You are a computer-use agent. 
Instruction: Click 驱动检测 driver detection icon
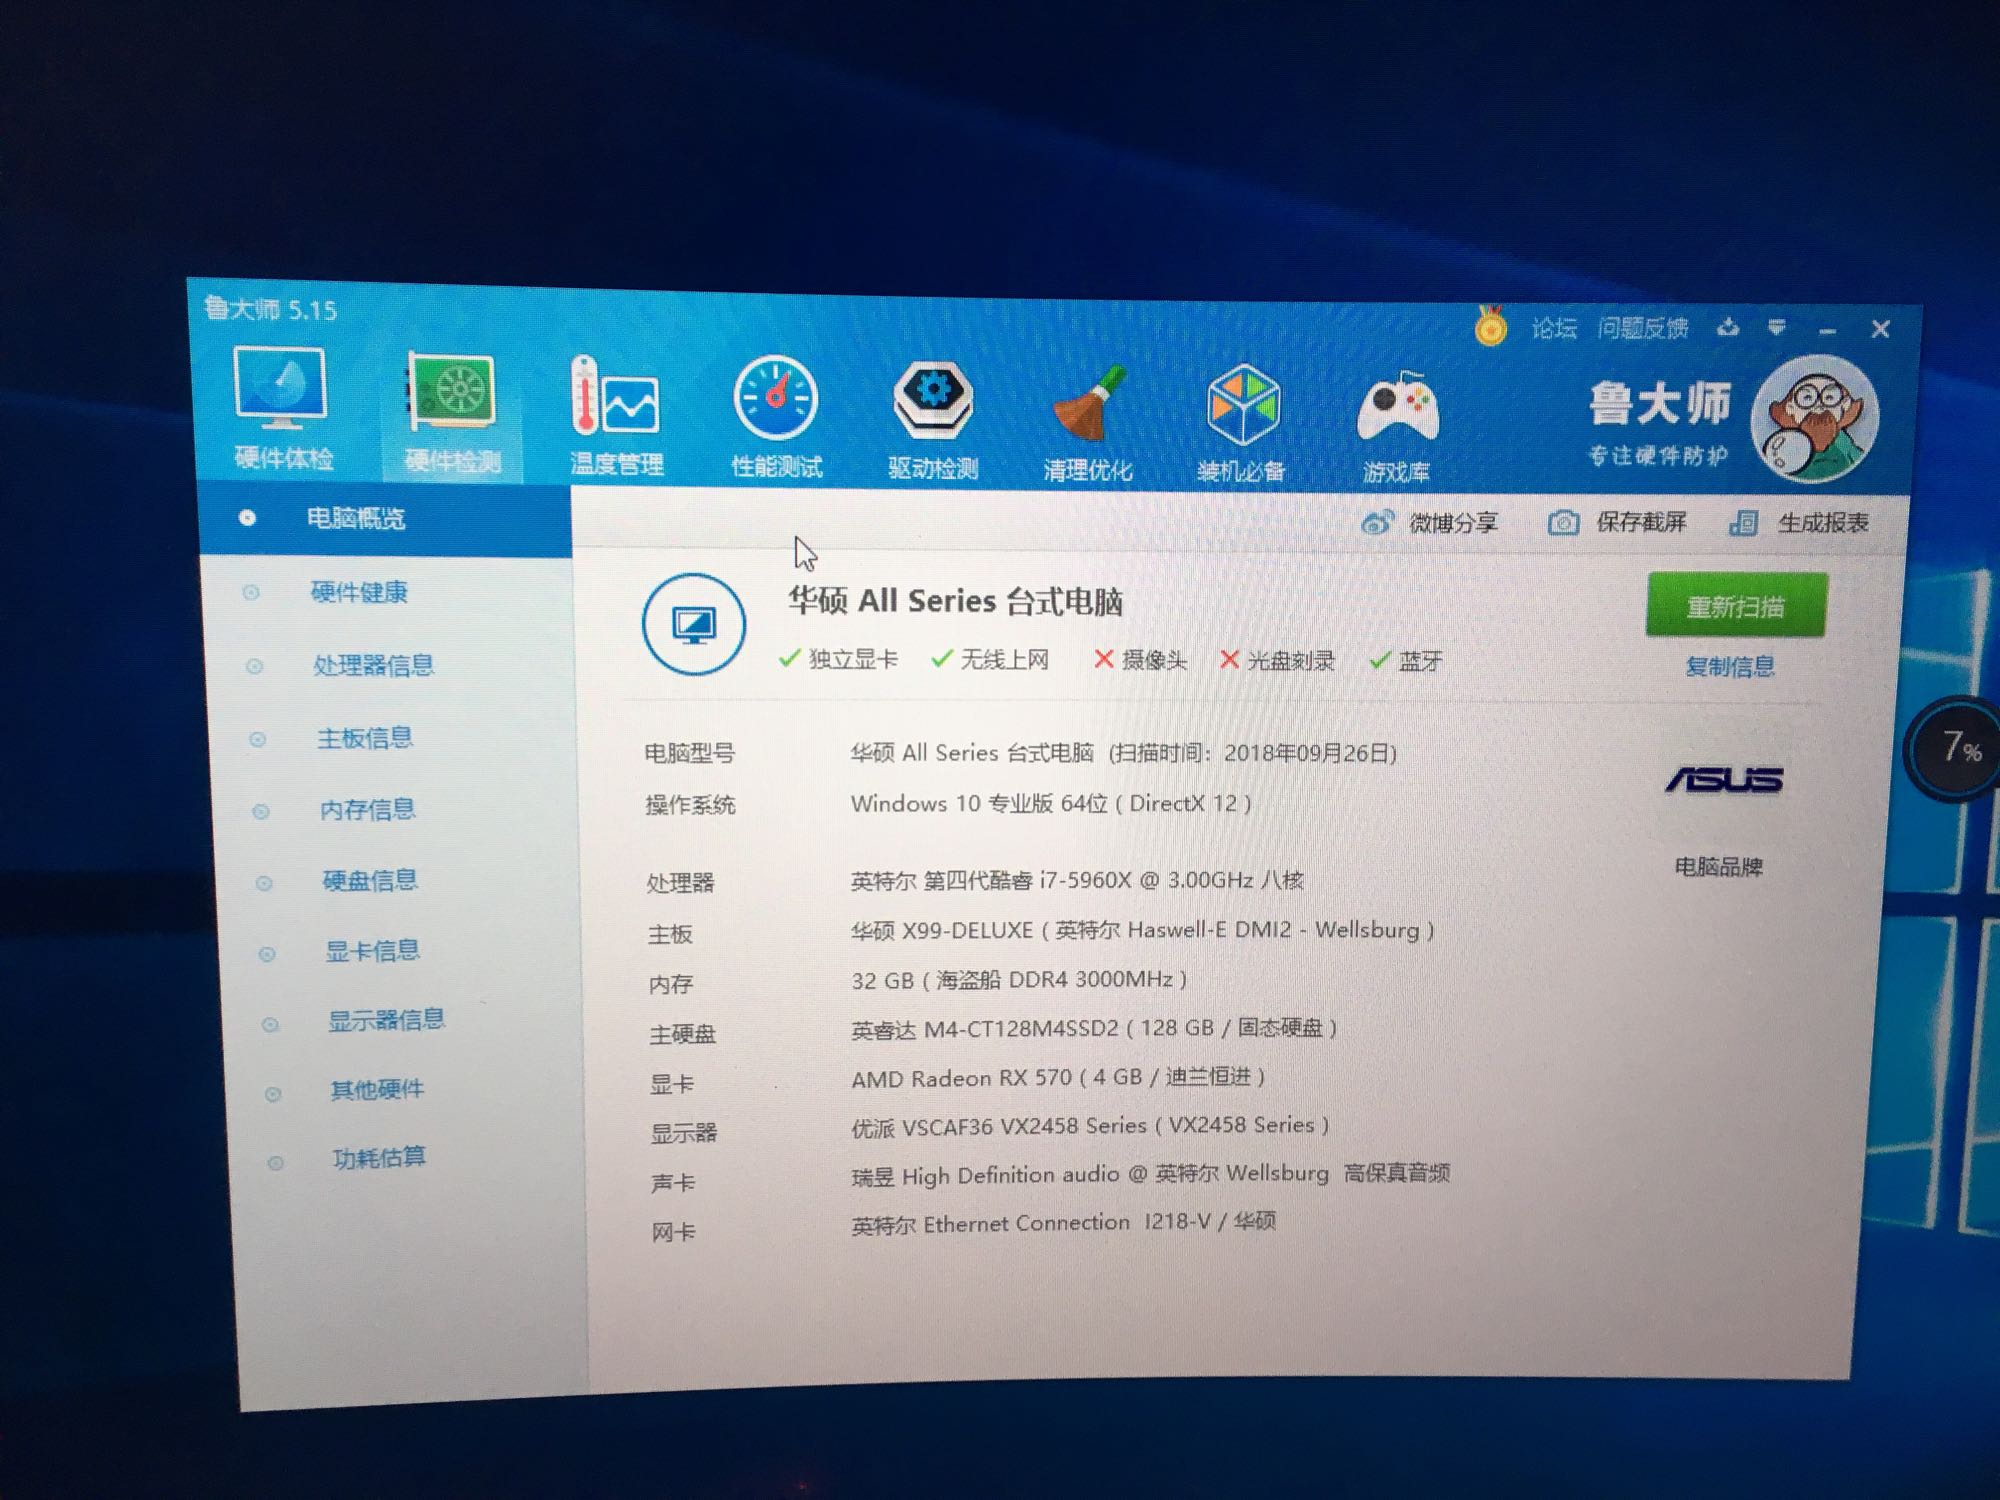pos(932,403)
